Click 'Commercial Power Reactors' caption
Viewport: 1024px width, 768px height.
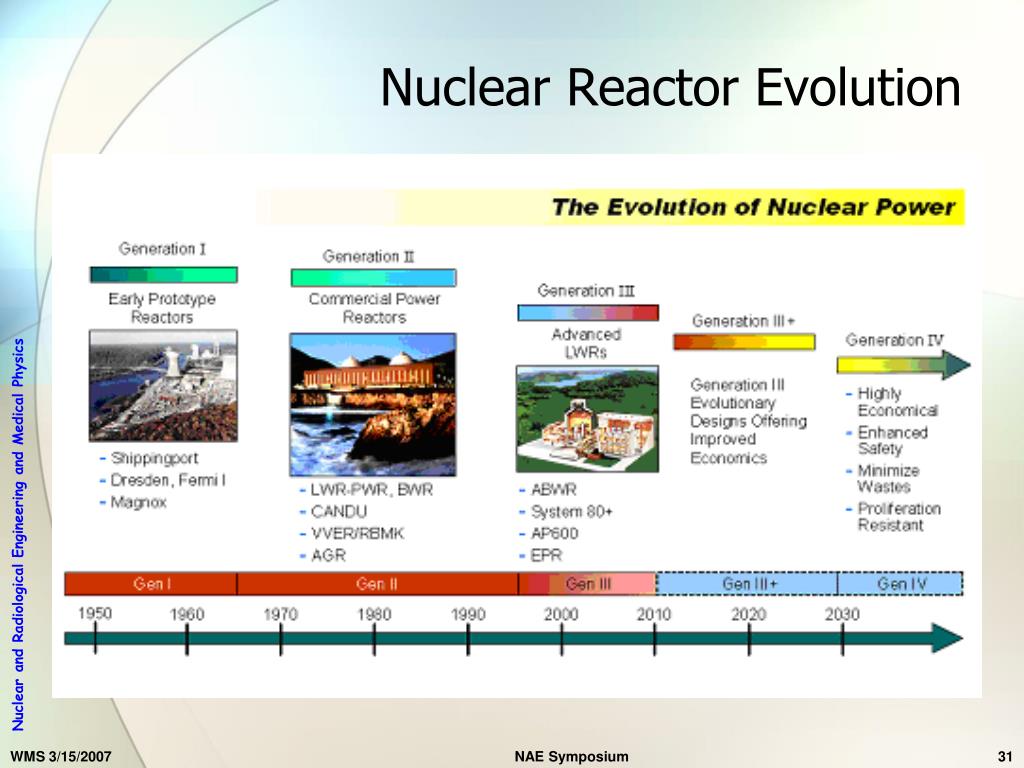(x=374, y=308)
